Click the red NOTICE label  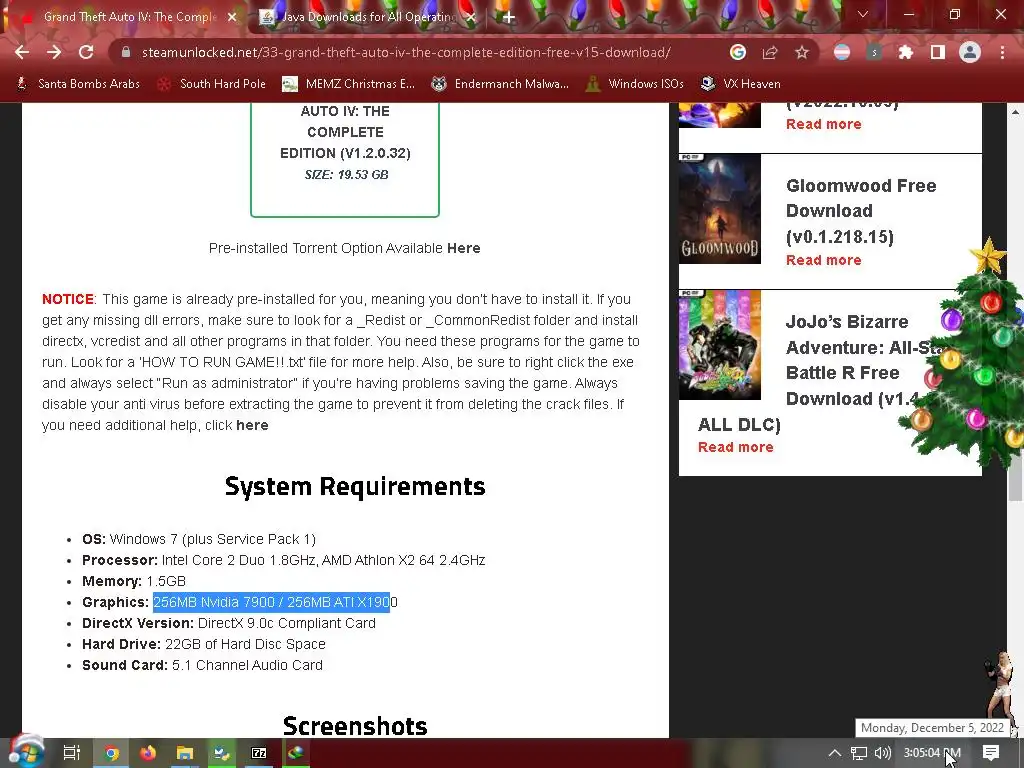point(68,299)
